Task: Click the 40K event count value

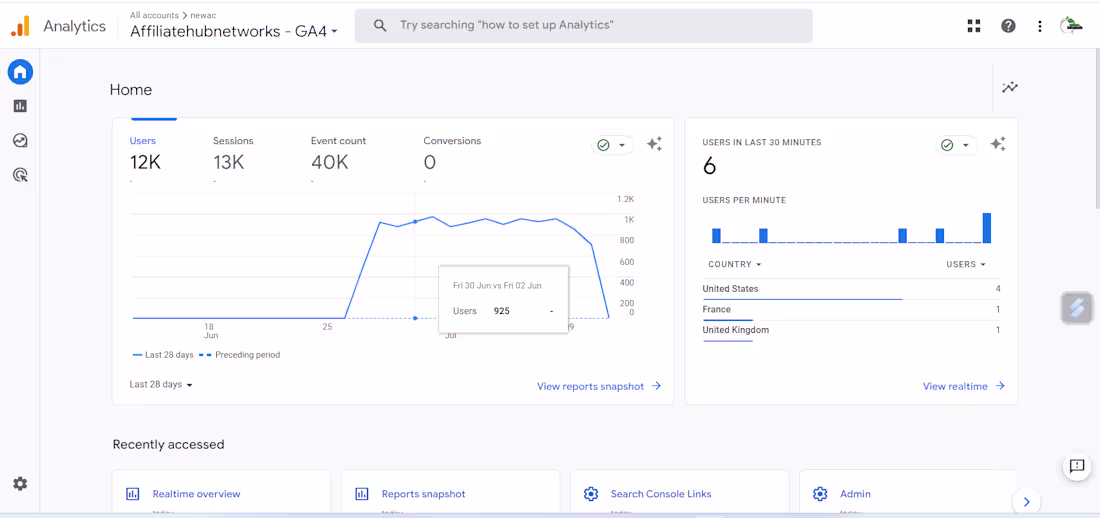Action: tap(330, 163)
